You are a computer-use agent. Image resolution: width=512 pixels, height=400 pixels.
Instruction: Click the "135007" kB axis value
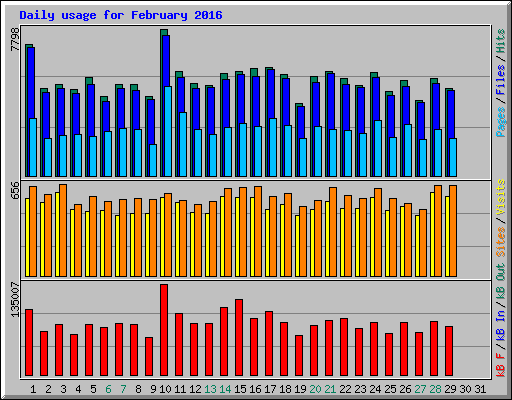(x=15, y=299)
